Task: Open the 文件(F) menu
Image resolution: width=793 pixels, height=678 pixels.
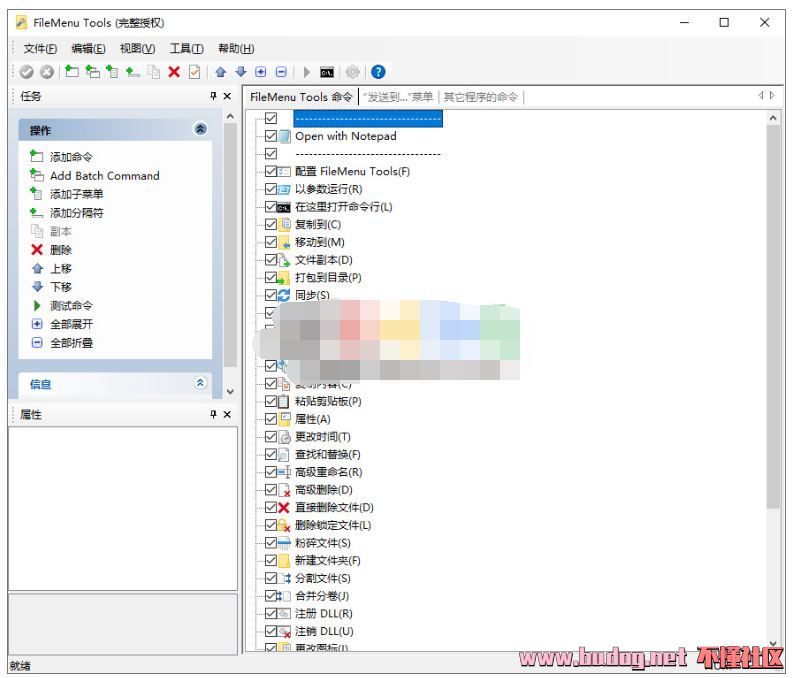Action: tap(40, 49)
